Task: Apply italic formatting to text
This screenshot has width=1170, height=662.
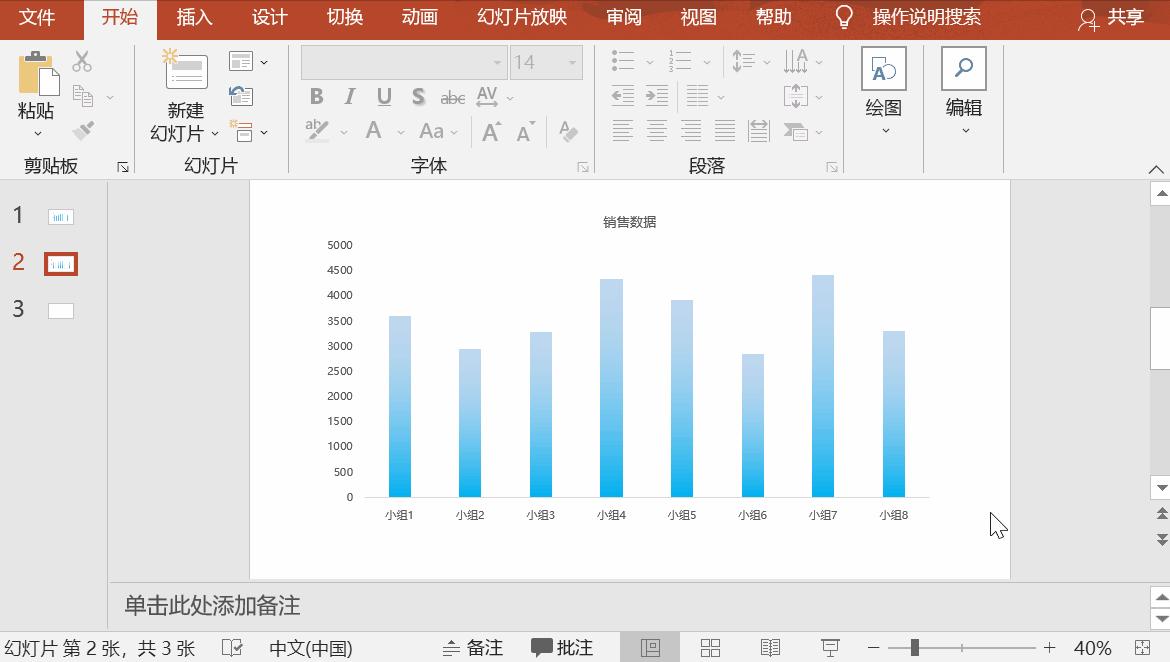Action: (349, 97)
